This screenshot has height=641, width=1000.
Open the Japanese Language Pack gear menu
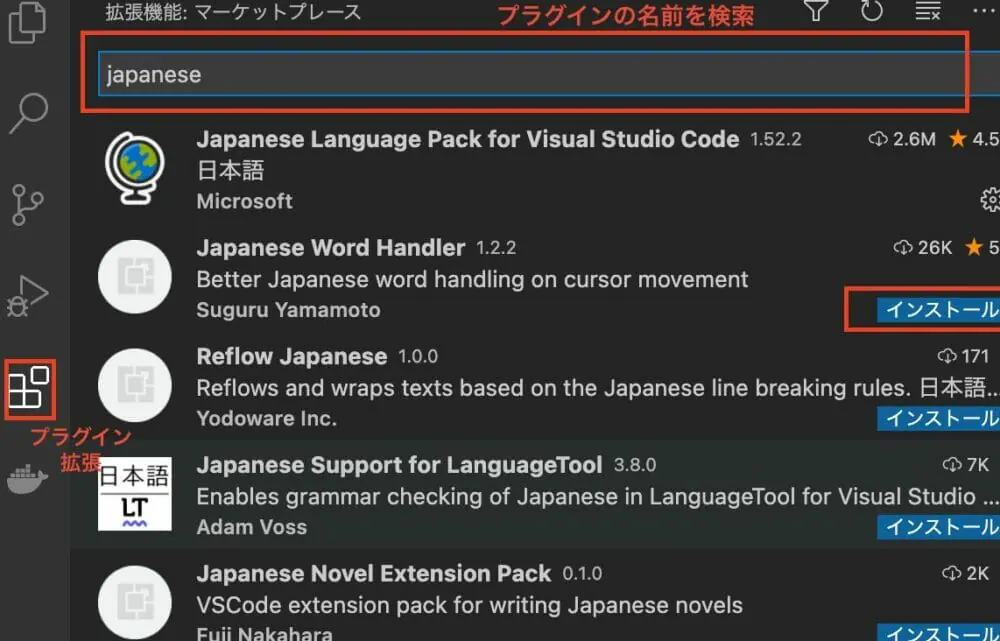(990, 200)
